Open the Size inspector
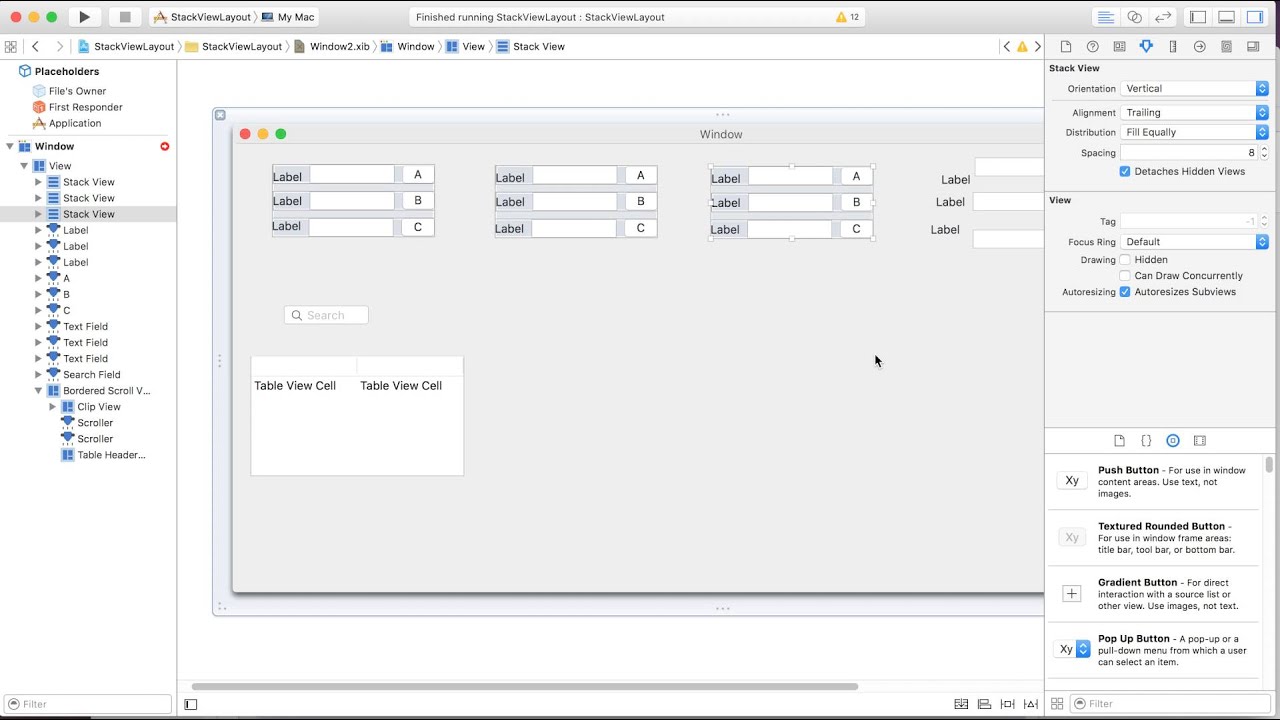The image size is (1280, 720). click(1173, 47)
